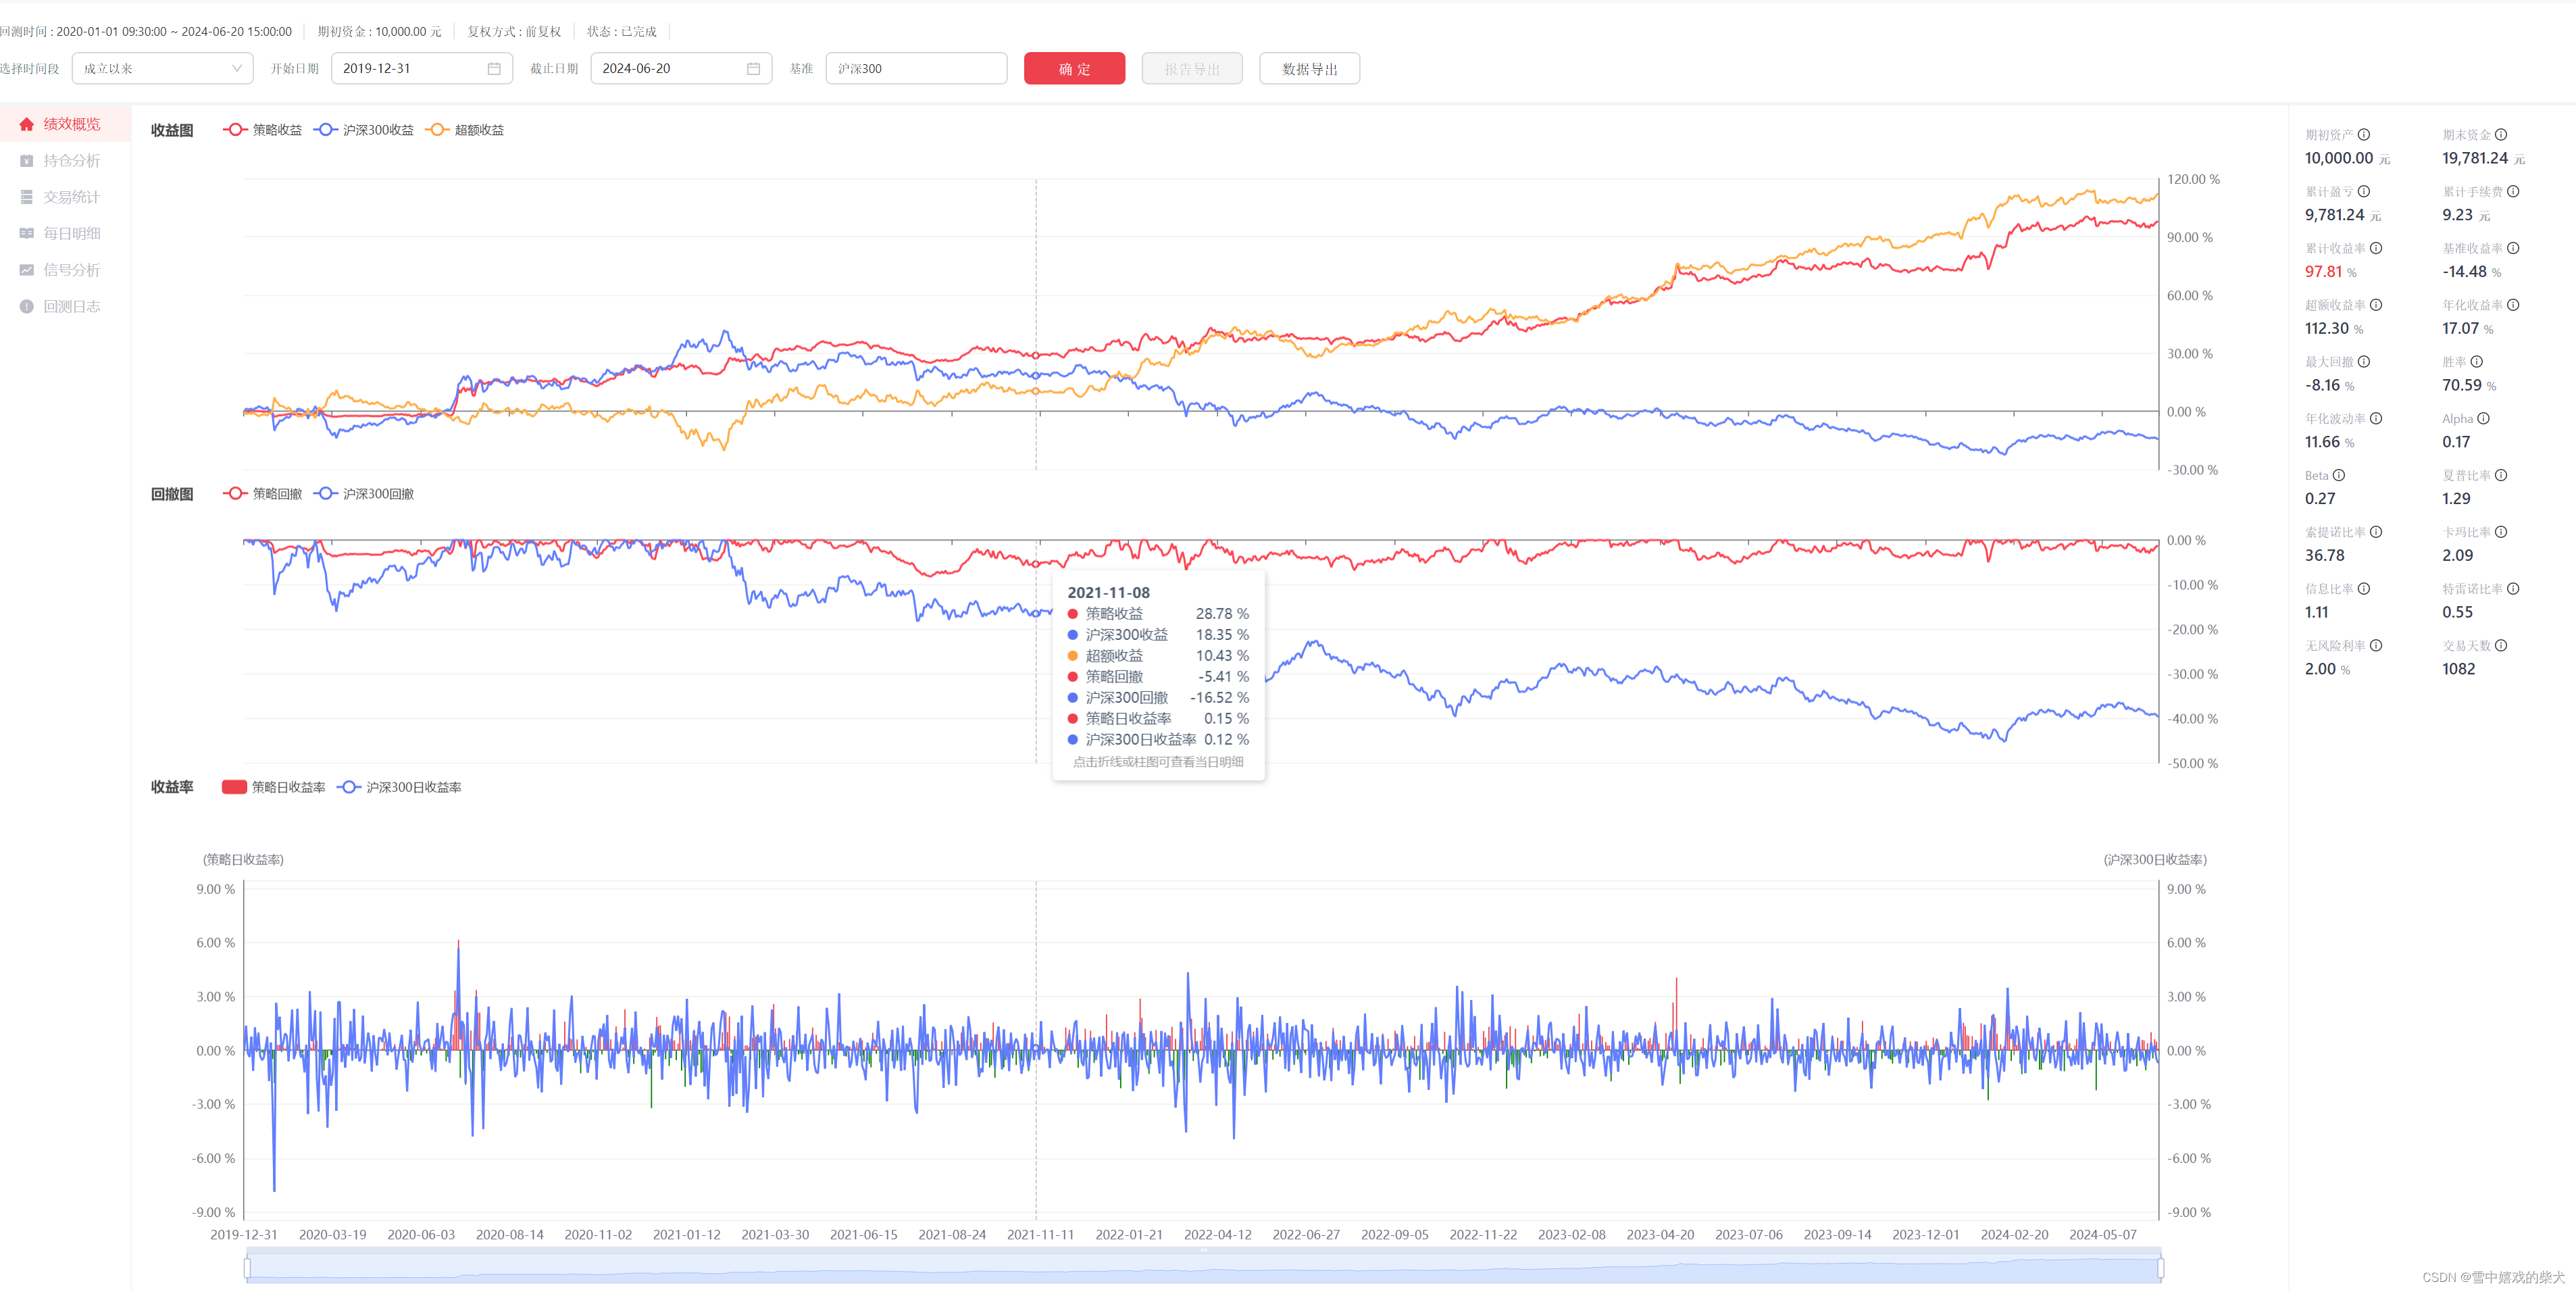Hide 沪深300回撤 line in legend

364,494
